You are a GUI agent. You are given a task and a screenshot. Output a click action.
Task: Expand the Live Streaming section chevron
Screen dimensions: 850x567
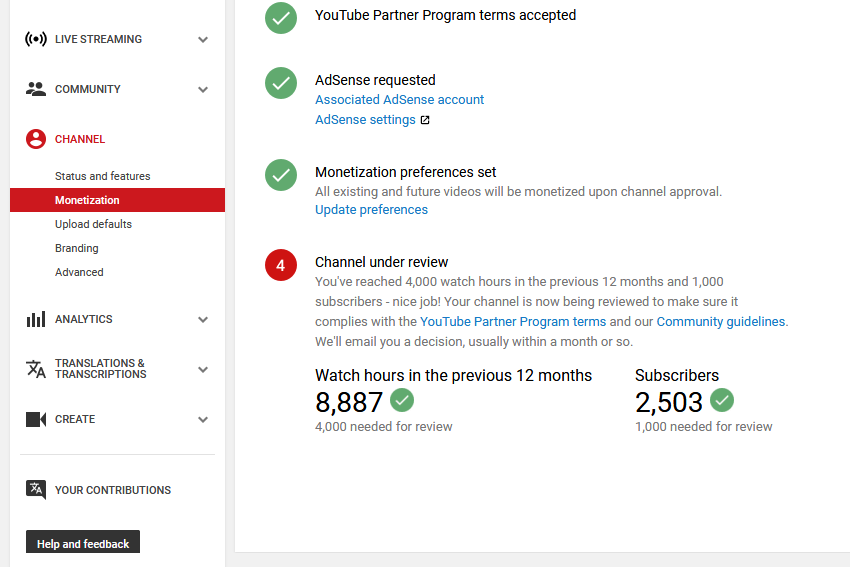coord(203,40)
